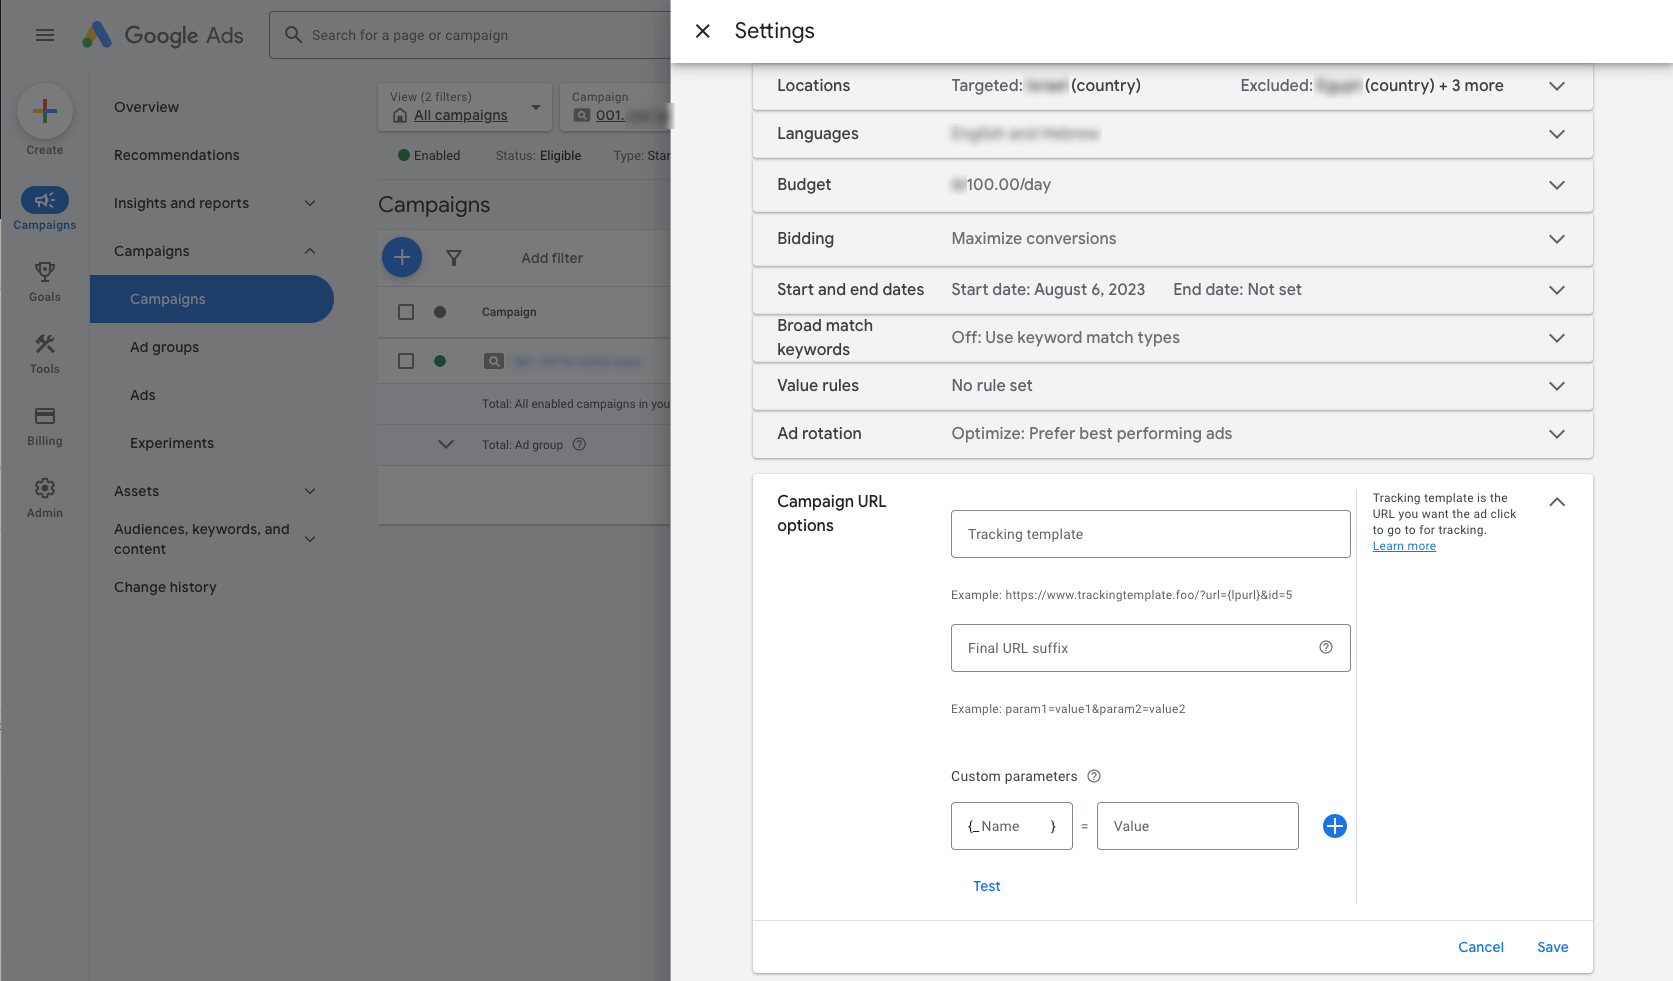Click the Tracking template input field
1673x981 pixels.
click(1150, 534)
